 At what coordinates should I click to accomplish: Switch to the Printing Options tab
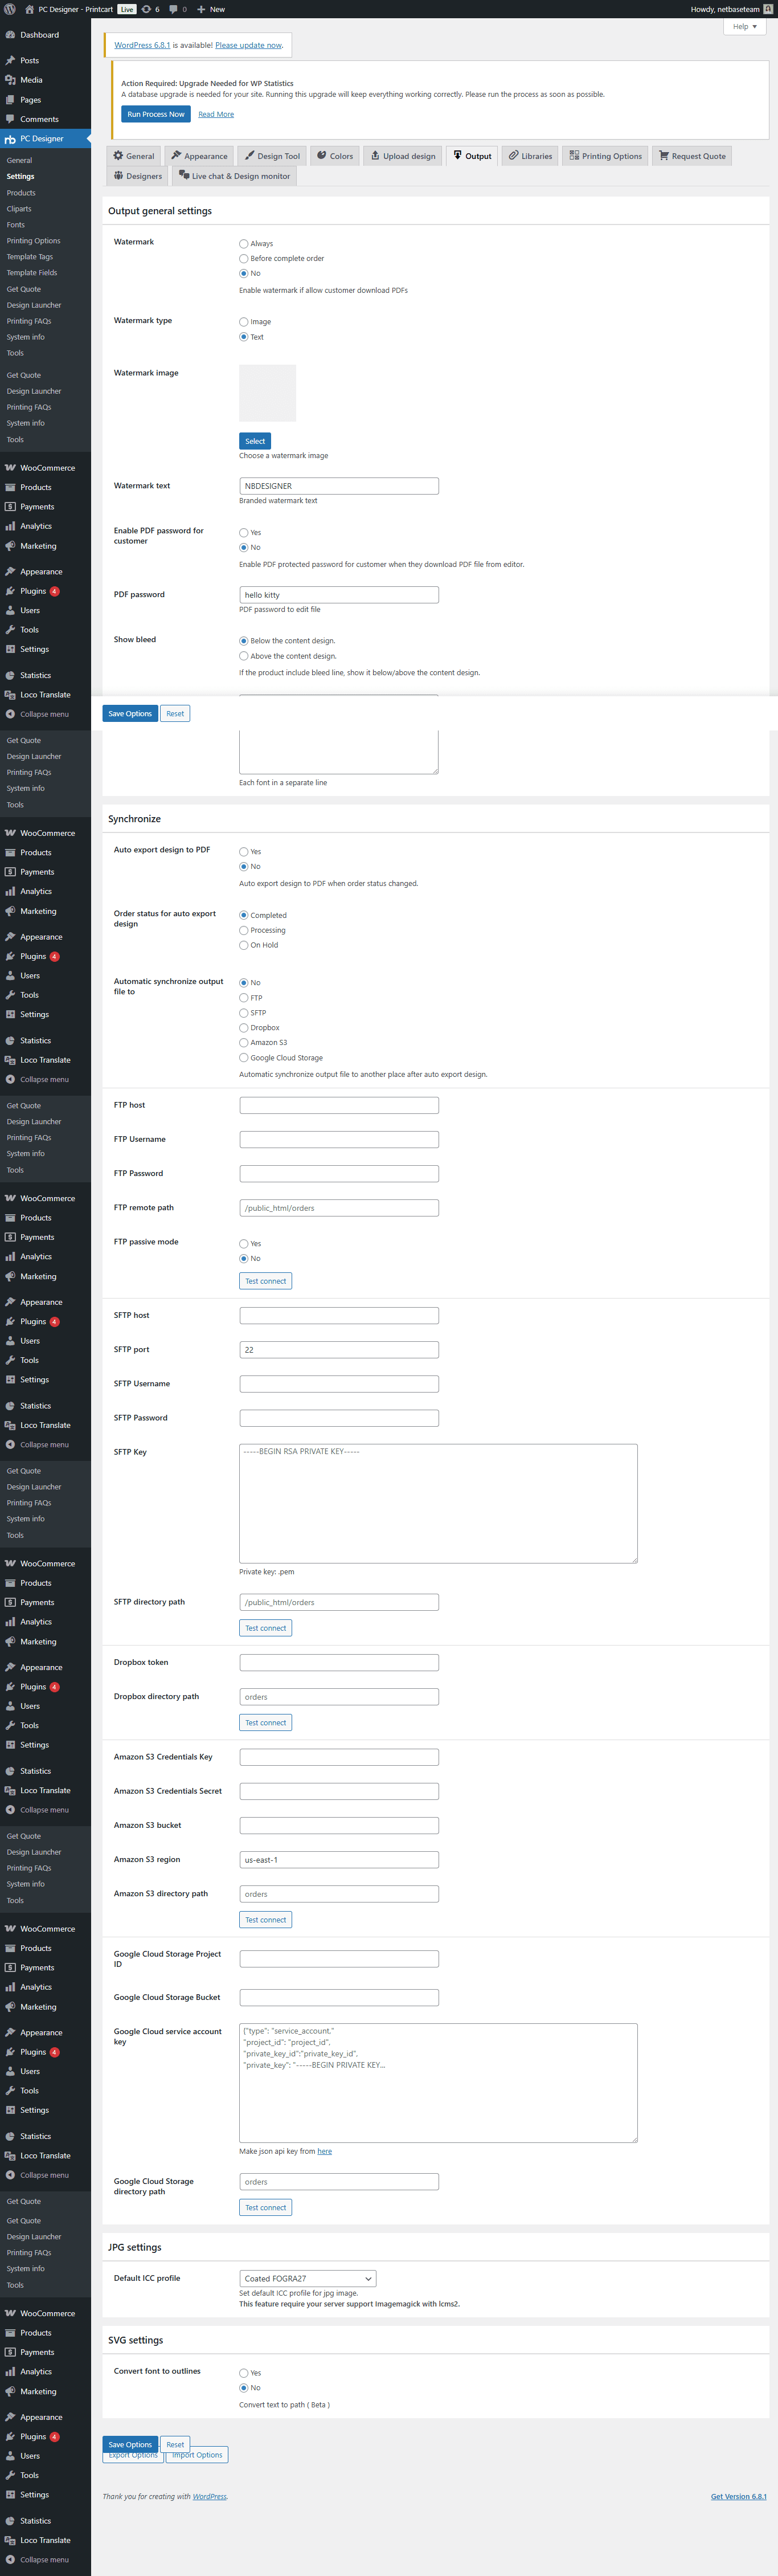coord(605,156)
